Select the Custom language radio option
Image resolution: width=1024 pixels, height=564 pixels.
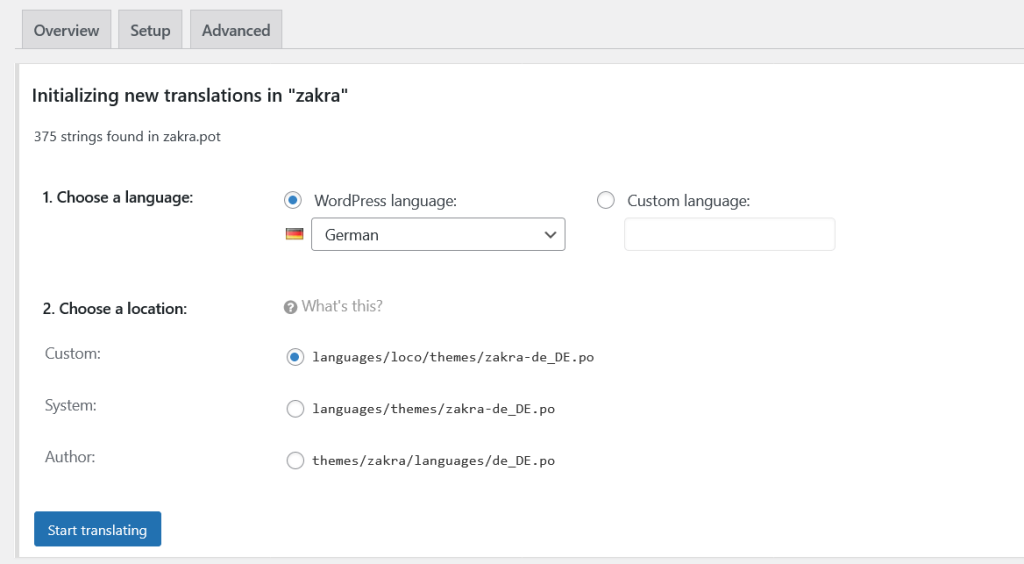point(605,200)
